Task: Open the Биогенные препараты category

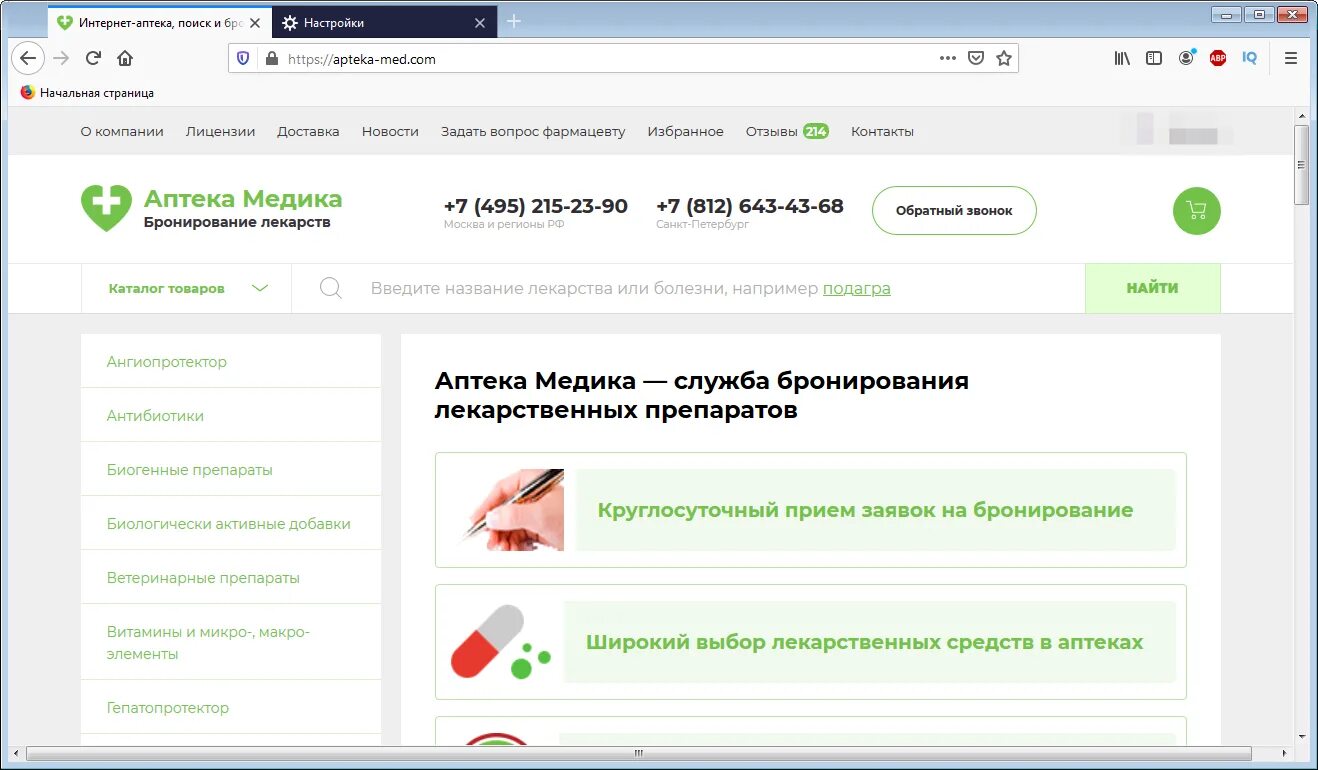Action: [x=231, y=470]
